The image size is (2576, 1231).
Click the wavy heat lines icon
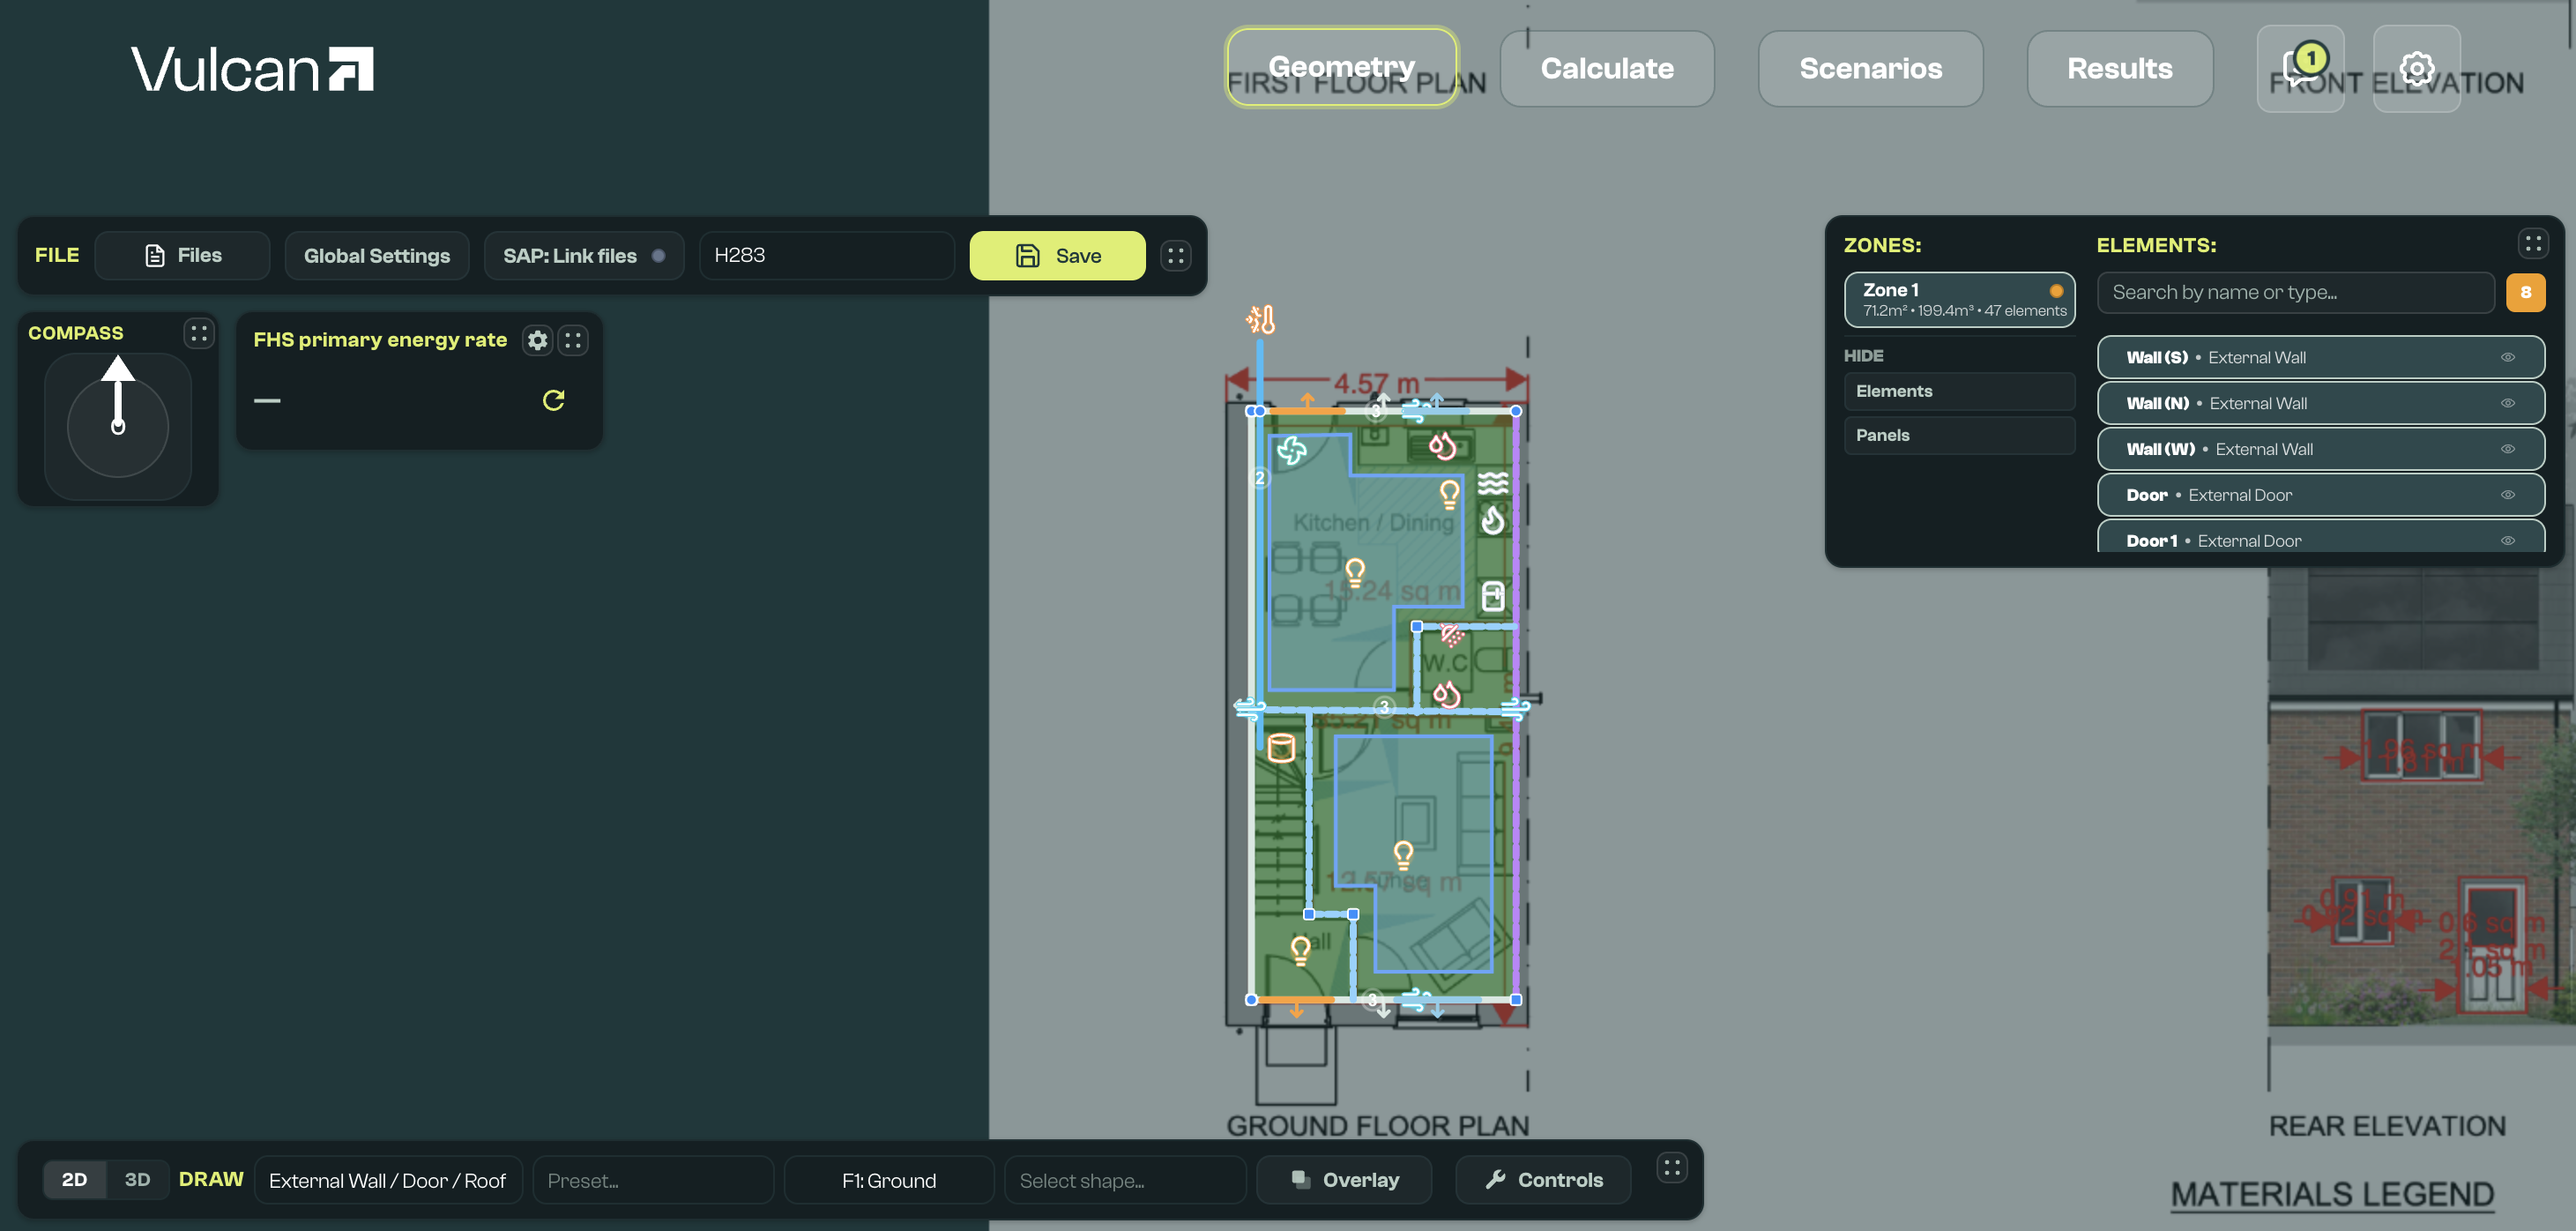1493,483
